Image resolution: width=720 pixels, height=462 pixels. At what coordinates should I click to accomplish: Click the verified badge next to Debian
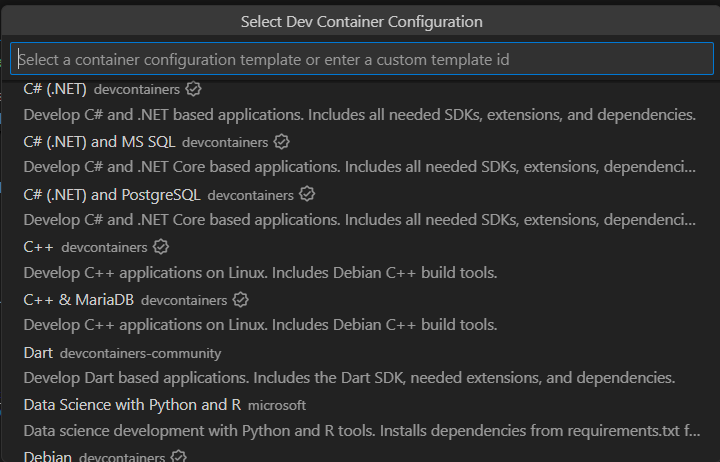pyautogui.click(x=179, y=456)
